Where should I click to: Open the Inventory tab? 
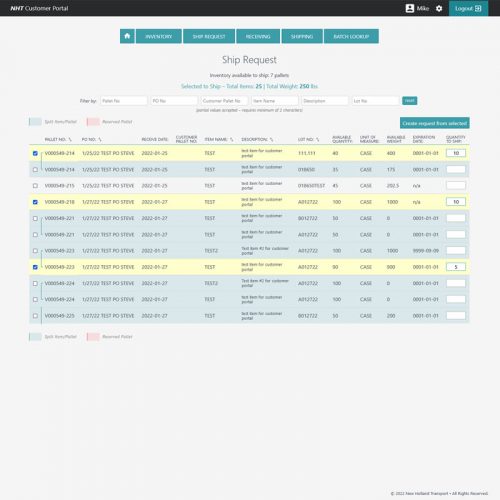159,36
